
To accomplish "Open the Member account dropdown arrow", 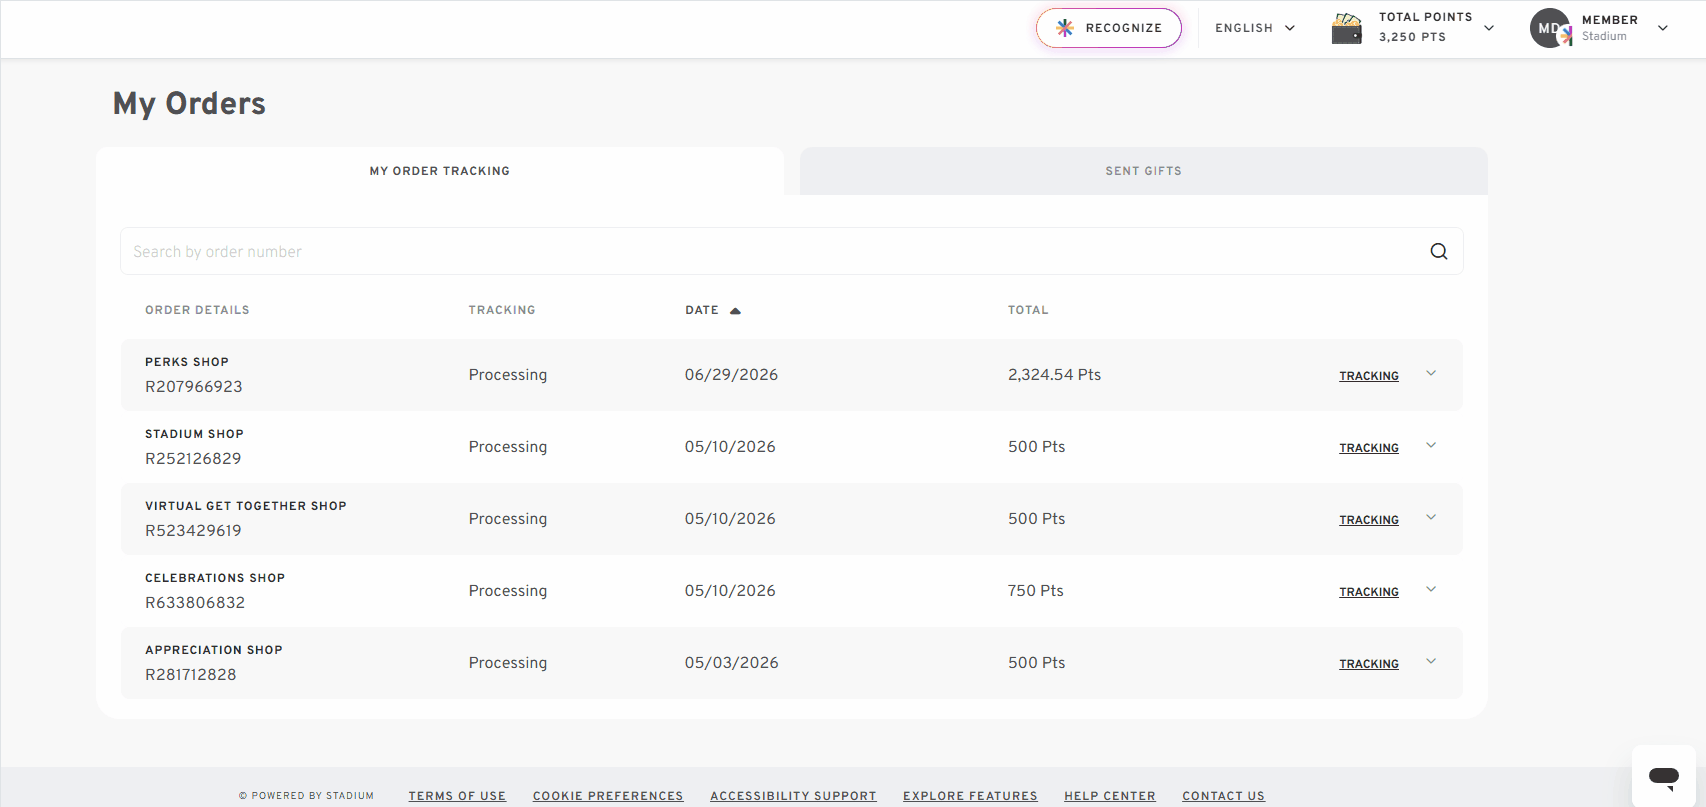I will (x=1663, y=28).
